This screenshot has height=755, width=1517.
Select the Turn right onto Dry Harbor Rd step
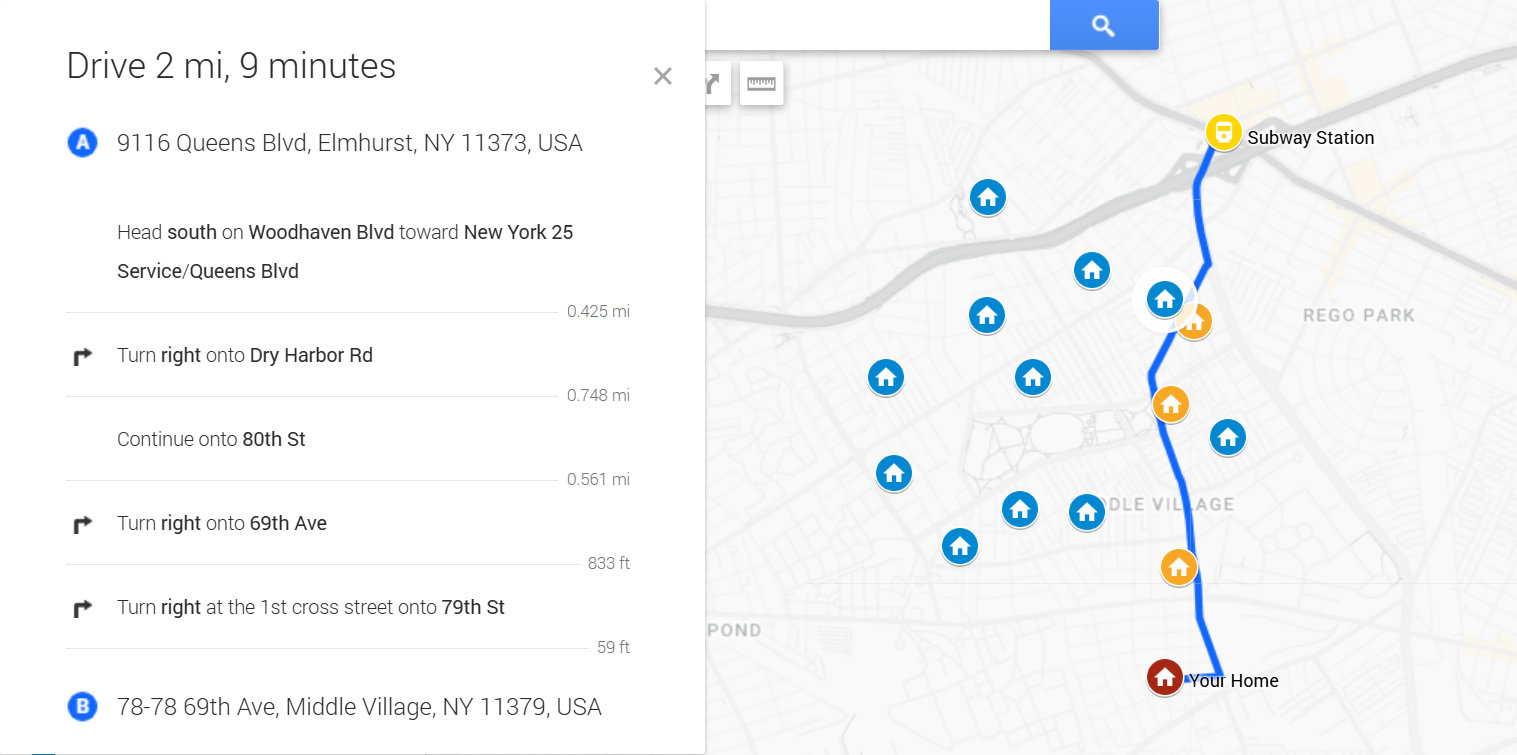click(x=245, y=355)
